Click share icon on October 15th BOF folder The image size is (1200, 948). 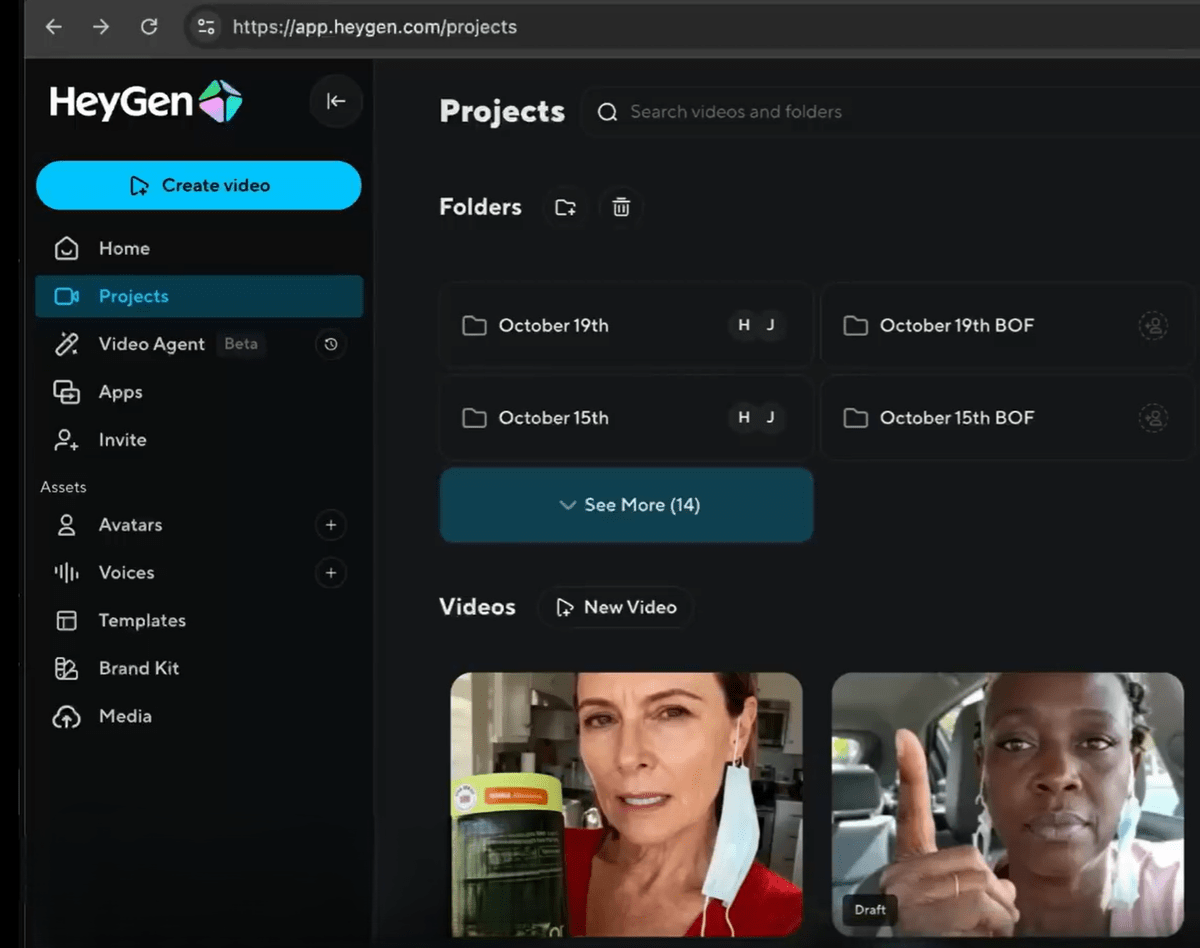[1153, 418]
